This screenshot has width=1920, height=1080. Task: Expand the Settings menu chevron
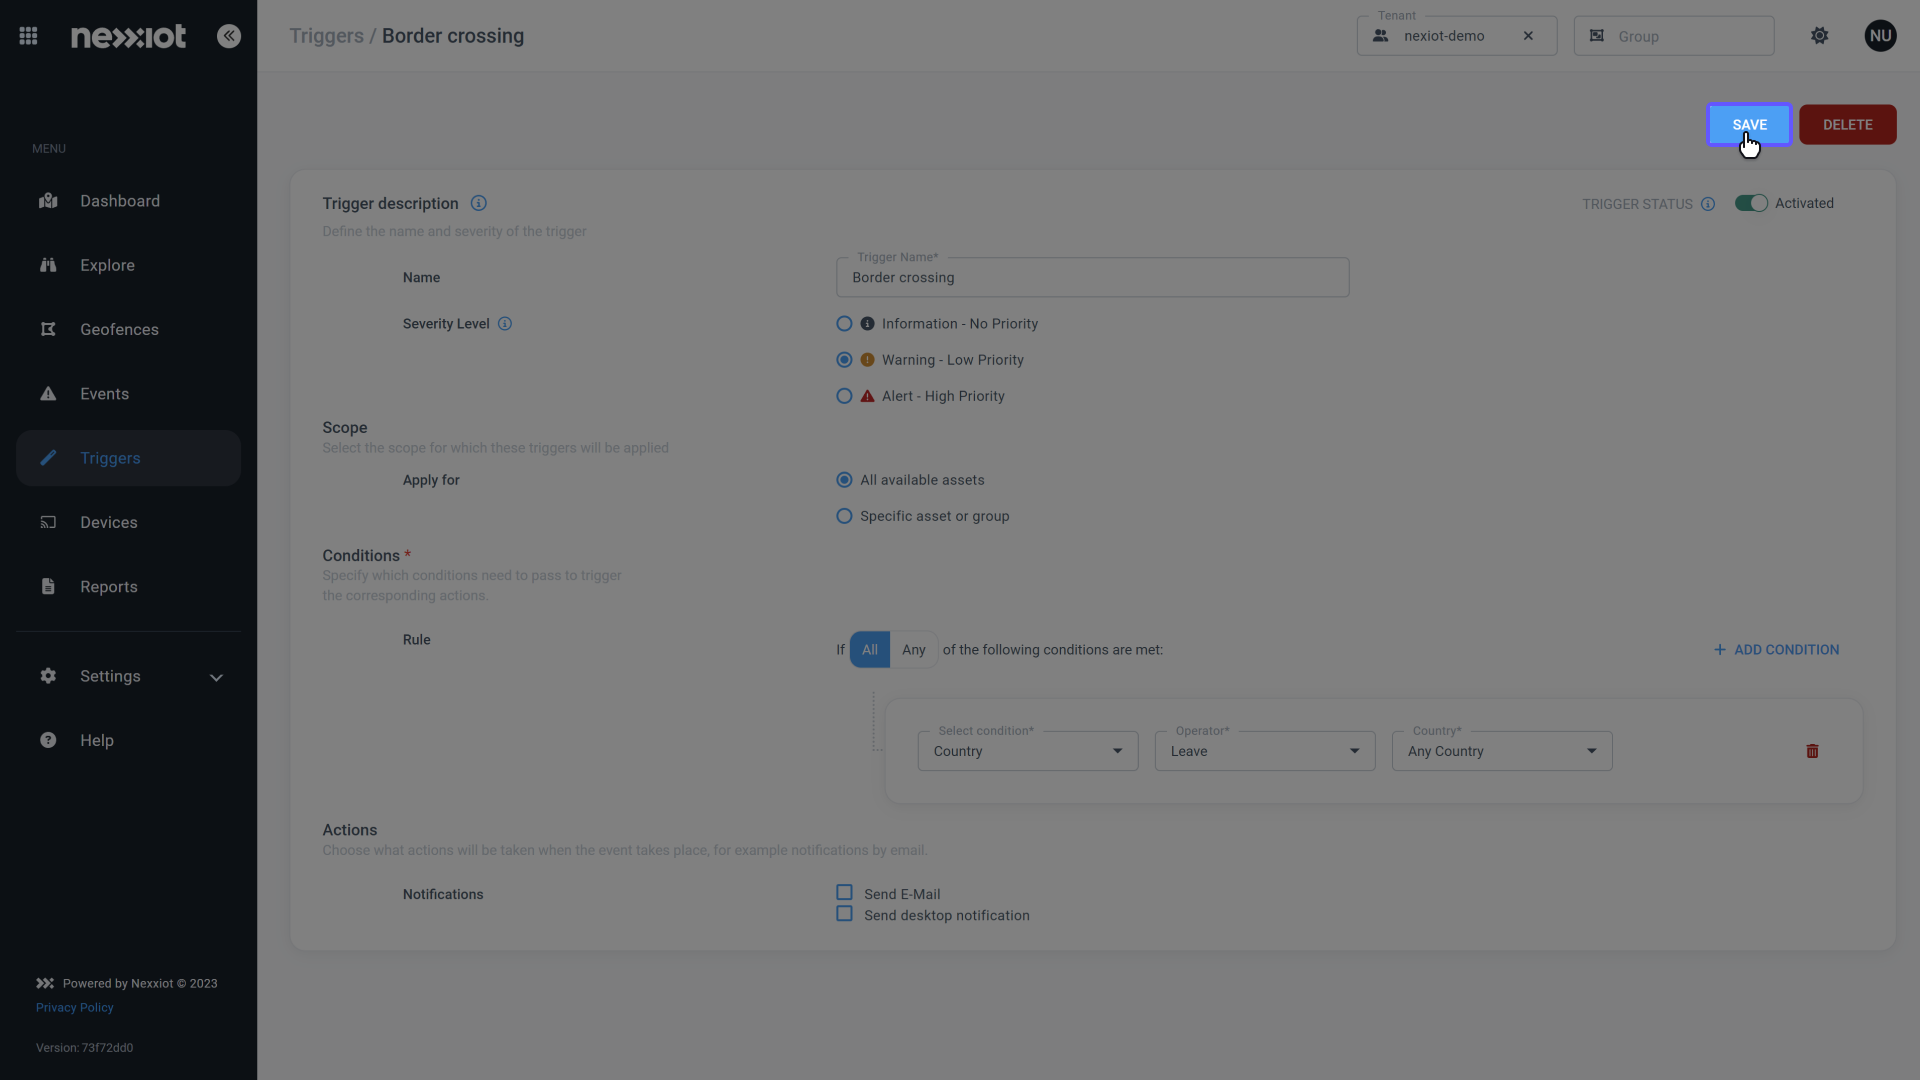pos(216,677)
